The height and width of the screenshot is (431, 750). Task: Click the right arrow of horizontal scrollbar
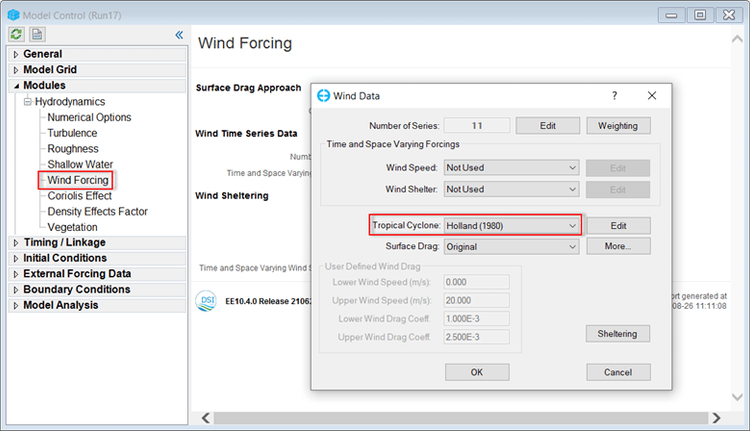pos(717,418)
